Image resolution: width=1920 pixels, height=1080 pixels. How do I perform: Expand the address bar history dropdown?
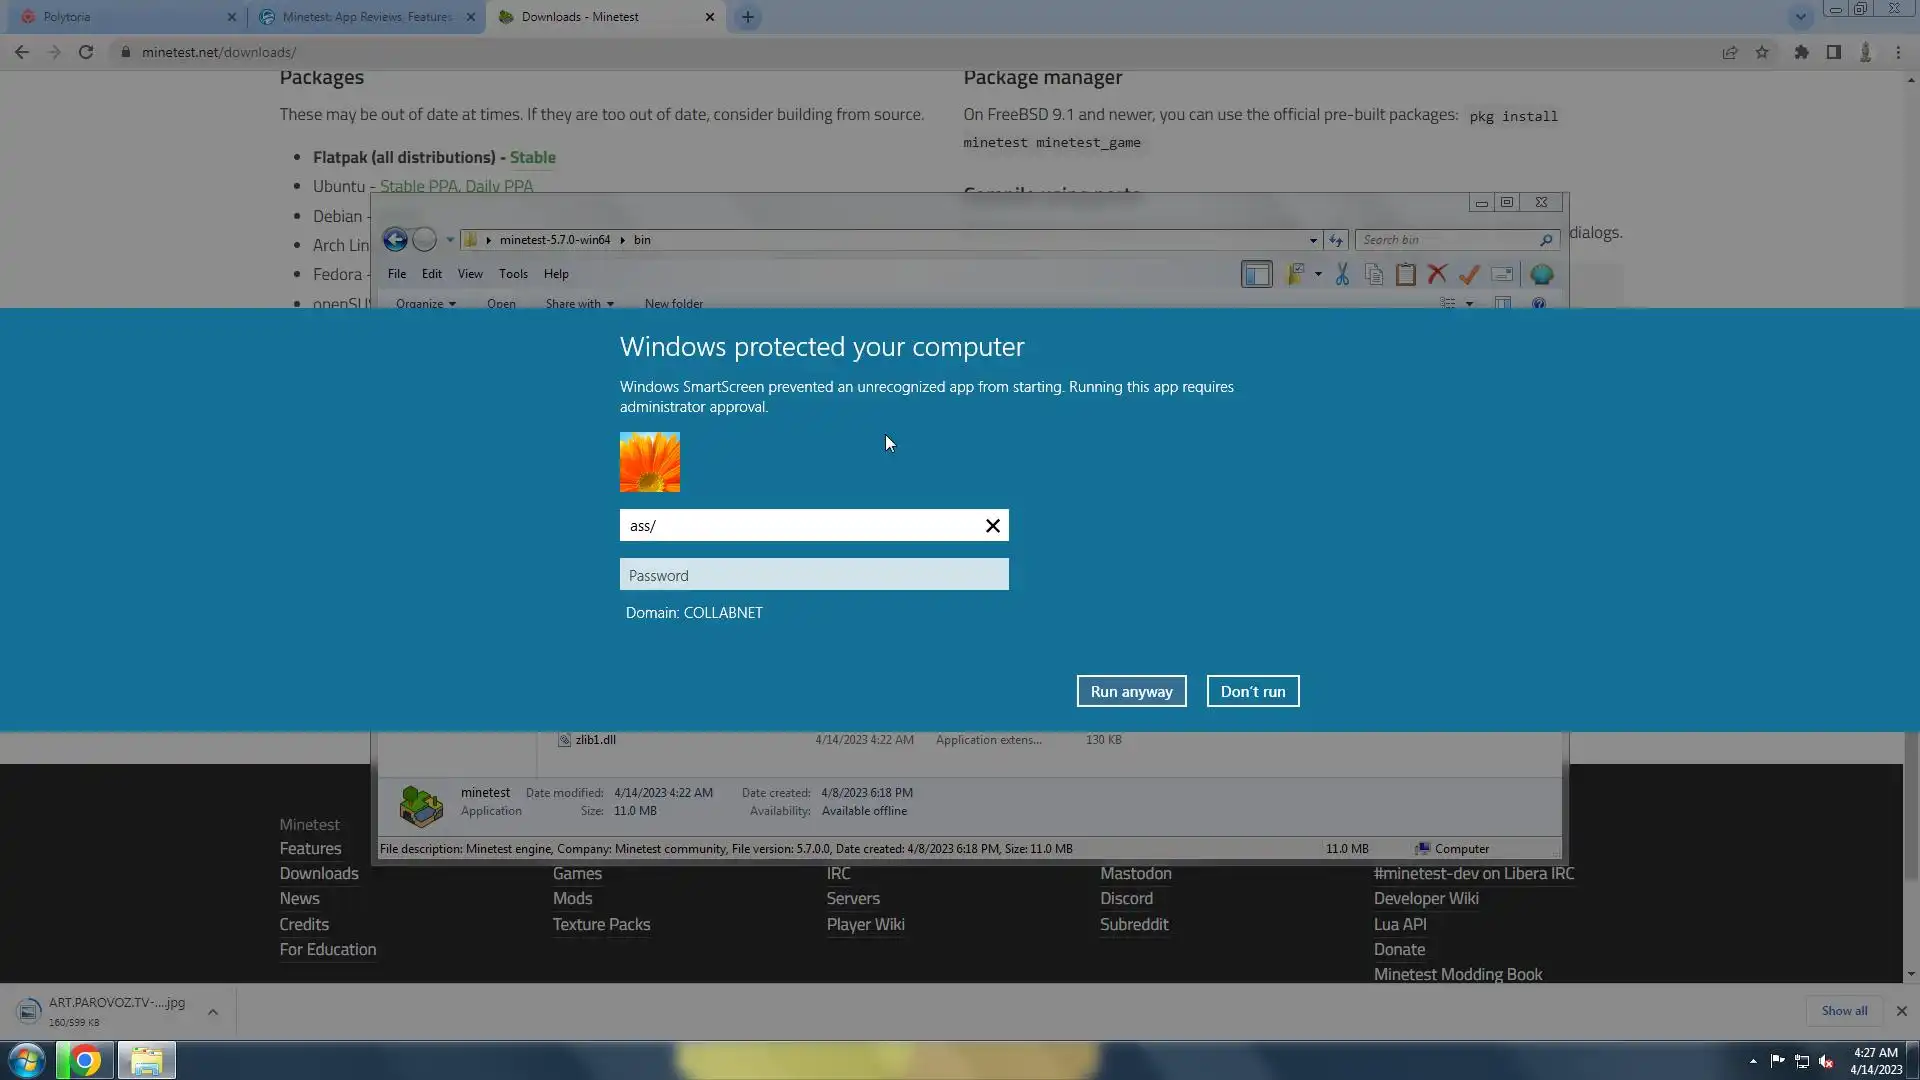click(x=1312, y=240)
